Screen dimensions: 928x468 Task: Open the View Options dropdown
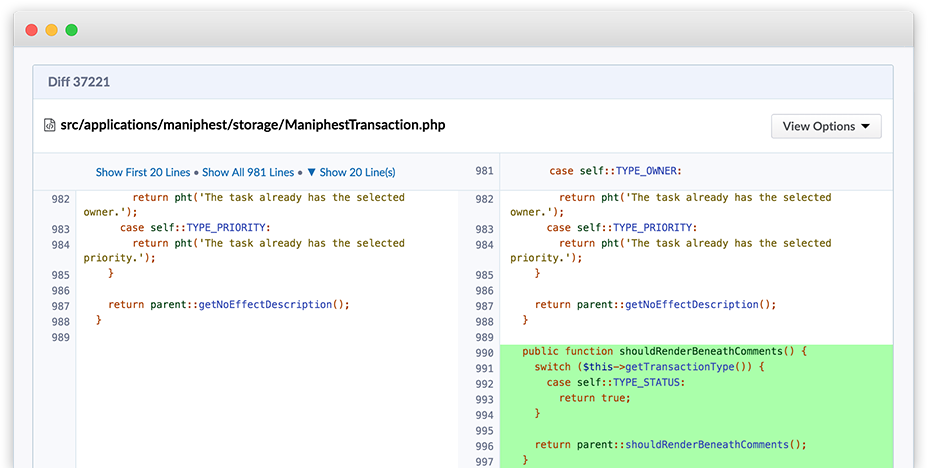point(826,126)
